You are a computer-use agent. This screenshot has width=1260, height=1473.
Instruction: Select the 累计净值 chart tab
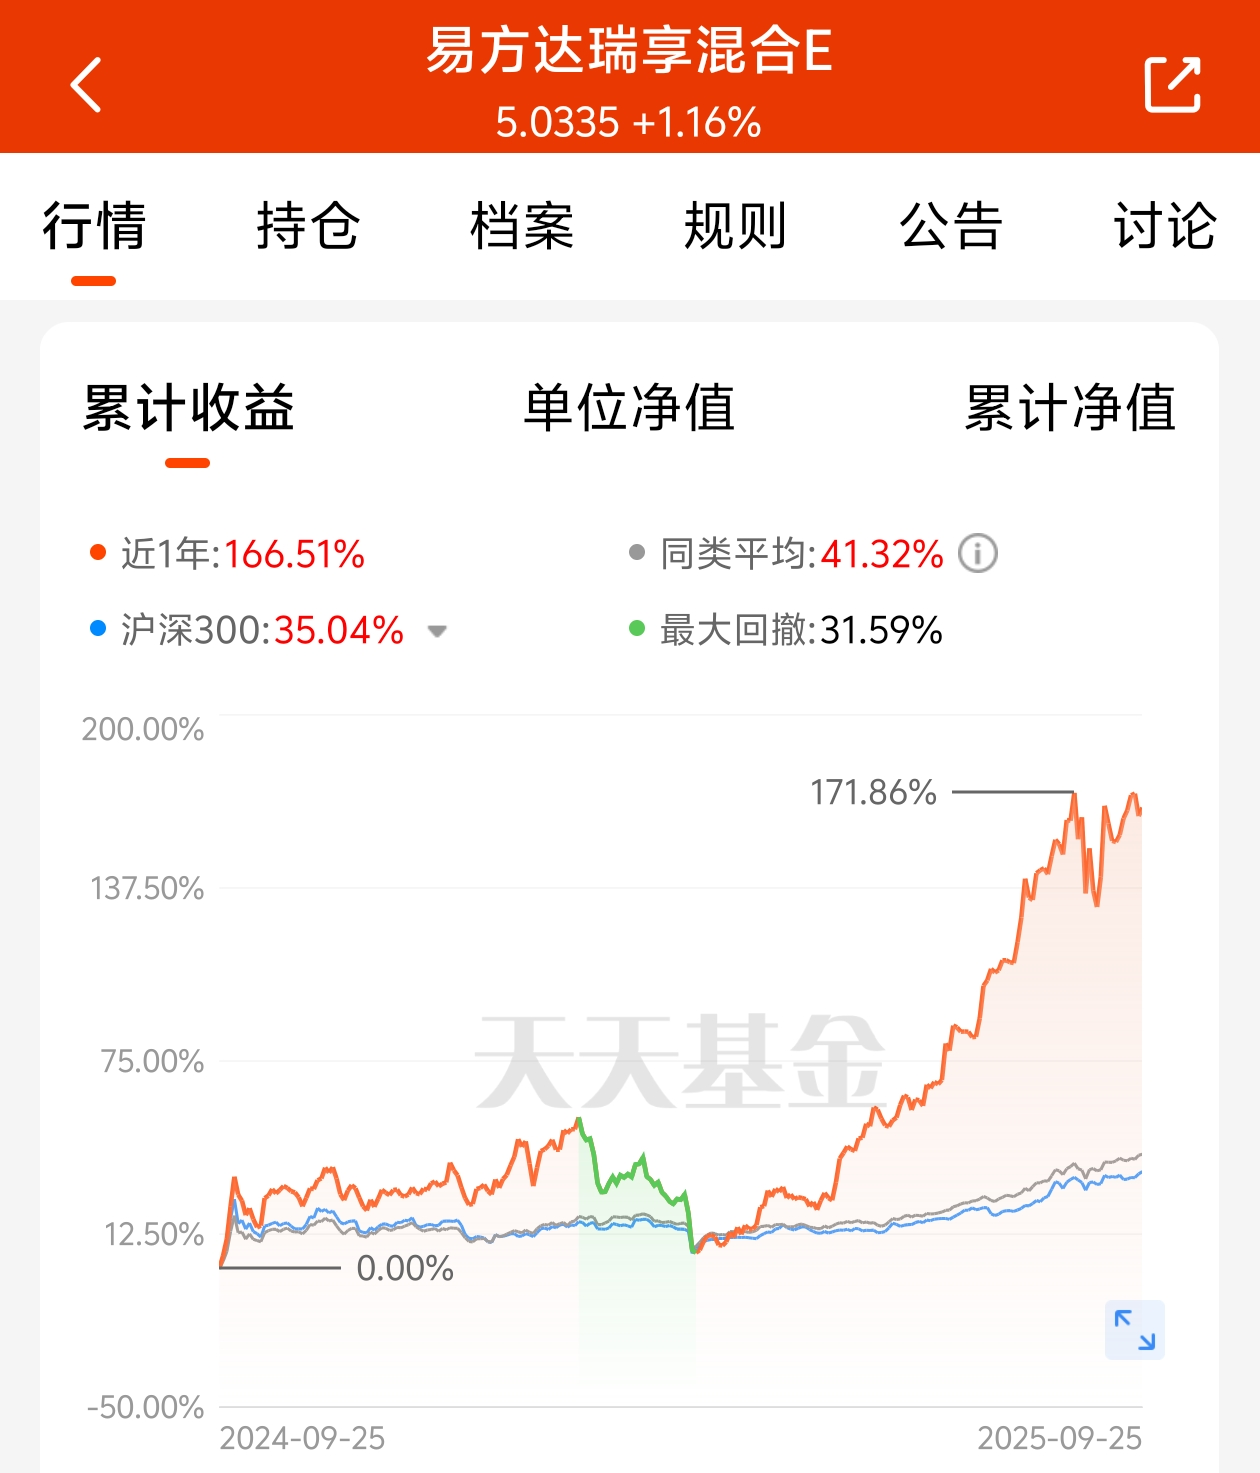coord(1070,408)
